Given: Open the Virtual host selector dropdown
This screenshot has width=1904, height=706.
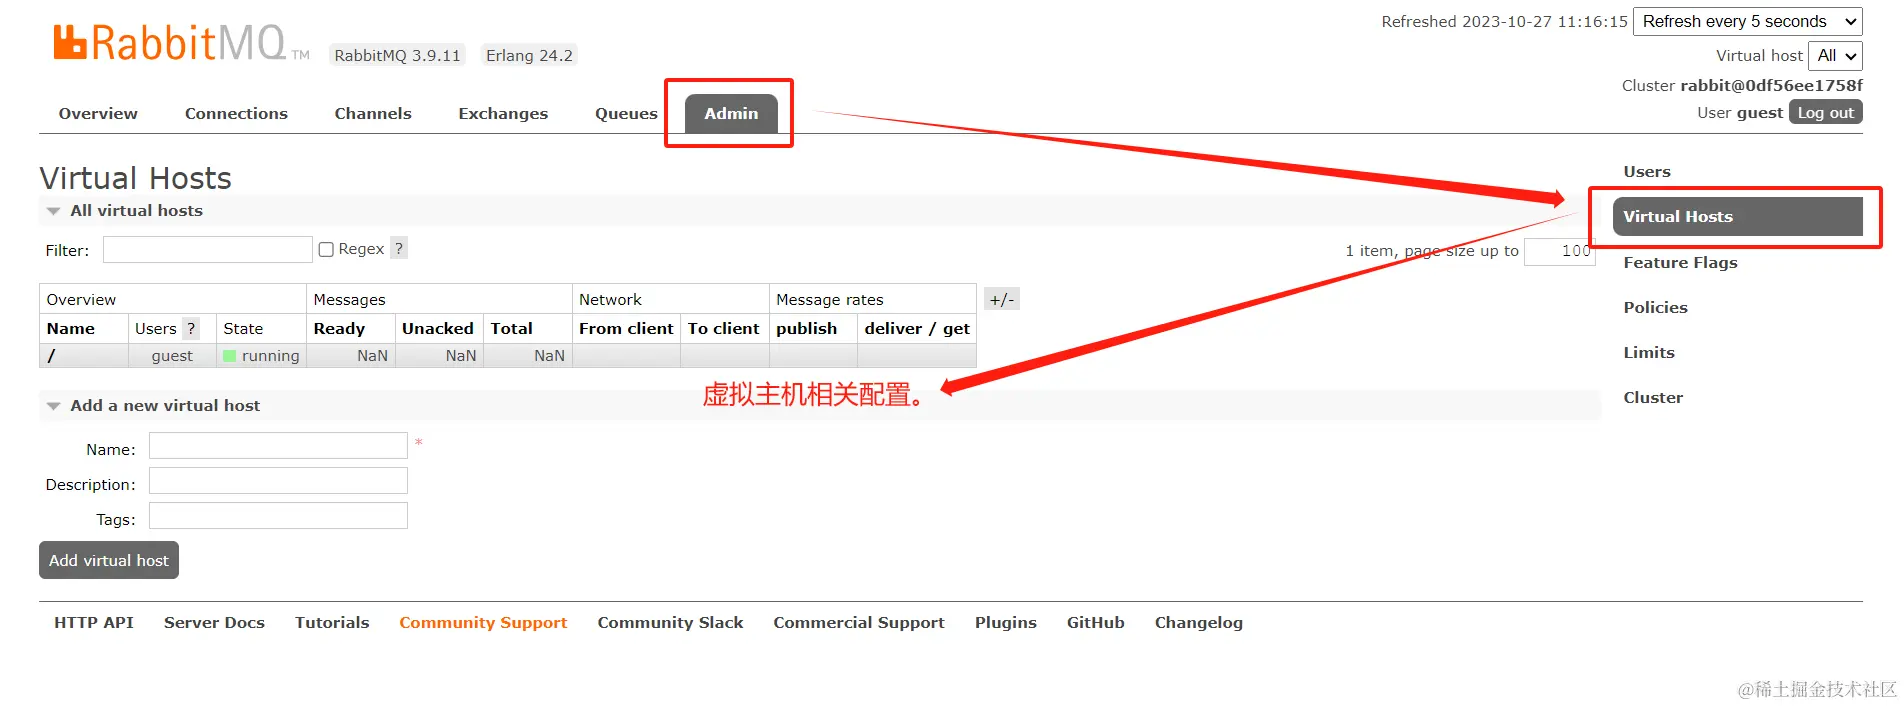Looking at the screenshot, I should coord(1835,56).
